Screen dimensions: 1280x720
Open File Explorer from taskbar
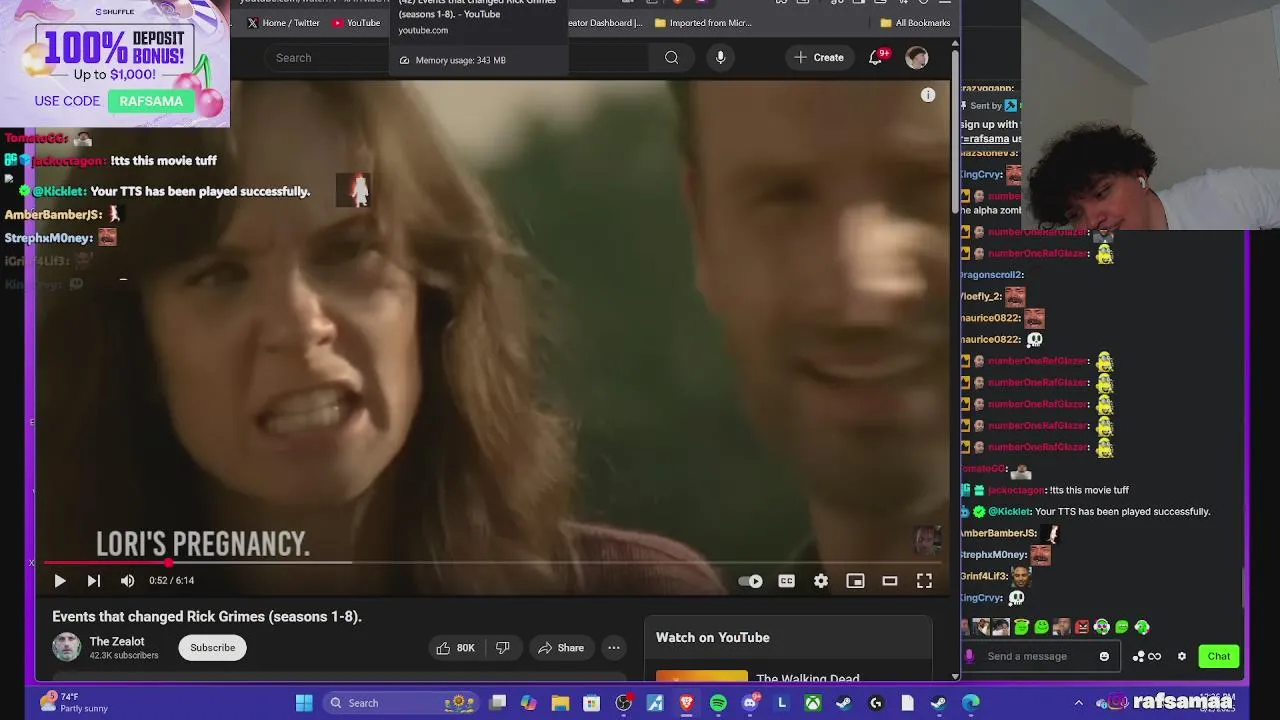tap(560, 703)
